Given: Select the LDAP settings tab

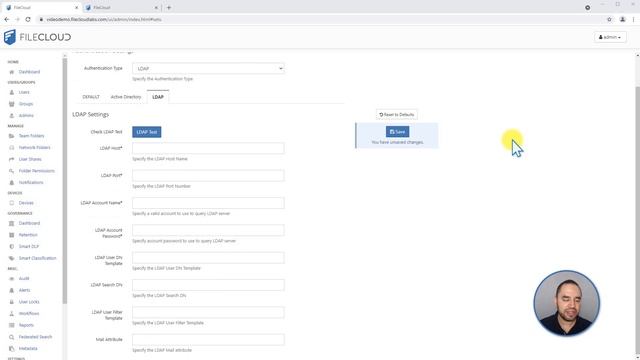Looking at the screenshot, I should (158, 97).
